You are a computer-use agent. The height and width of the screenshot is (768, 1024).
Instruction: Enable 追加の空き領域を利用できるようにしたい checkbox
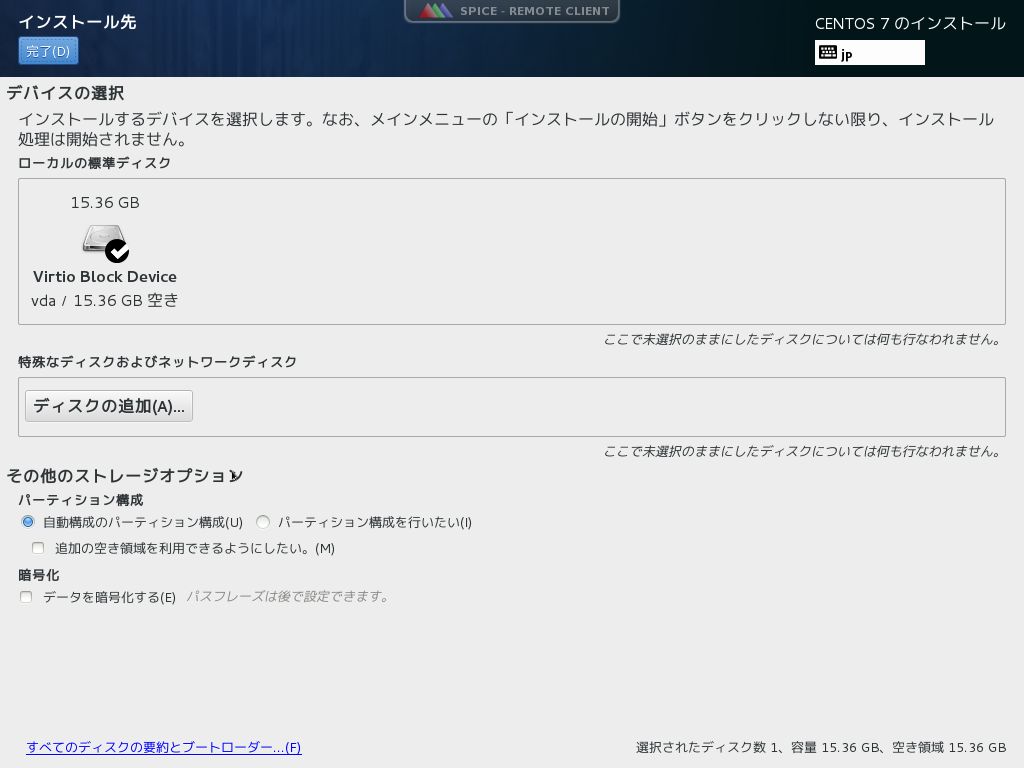[38, 548]
